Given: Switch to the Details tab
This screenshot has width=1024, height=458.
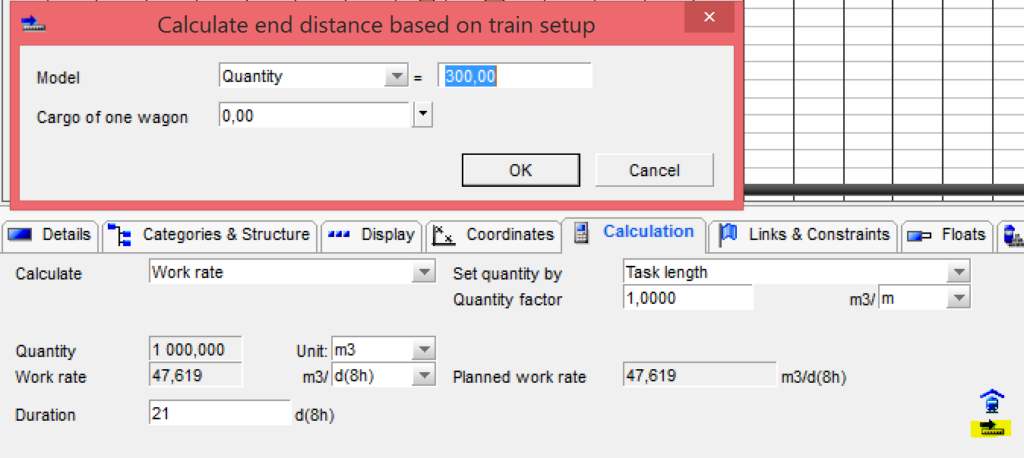Looking at the screenshot, I should (x=50, y=235).
